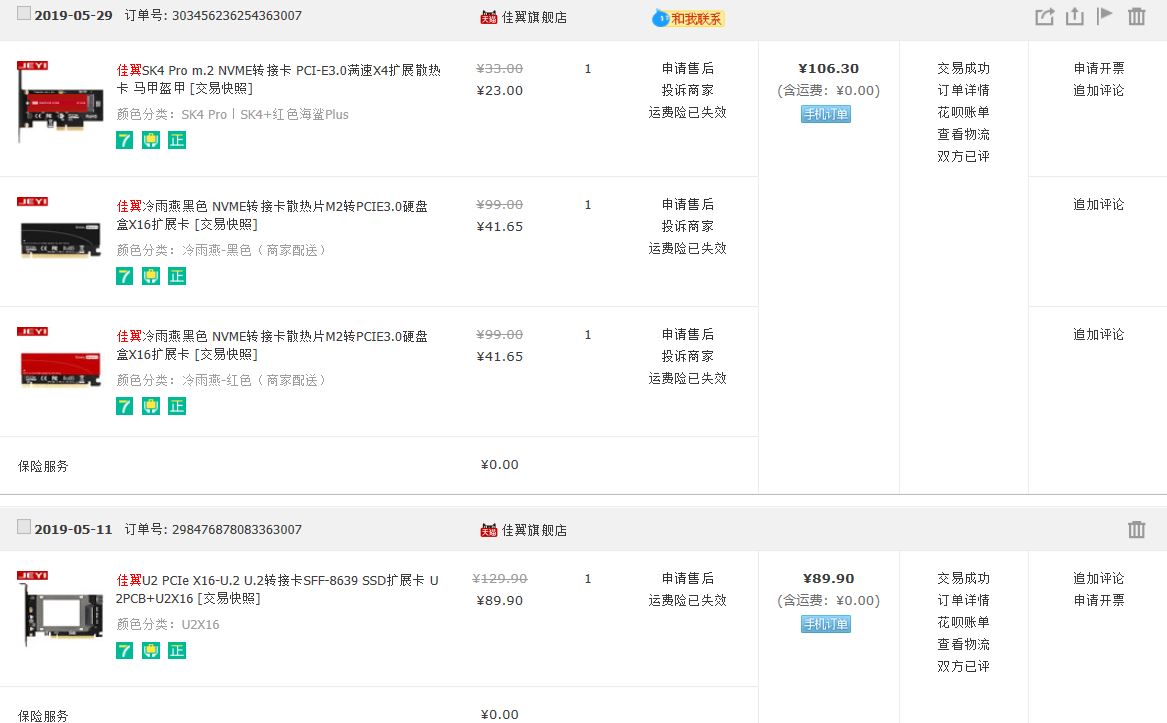Open 查看物流 for the ¥89.90 order
The image size is (1167, 723).
[963, 644]
